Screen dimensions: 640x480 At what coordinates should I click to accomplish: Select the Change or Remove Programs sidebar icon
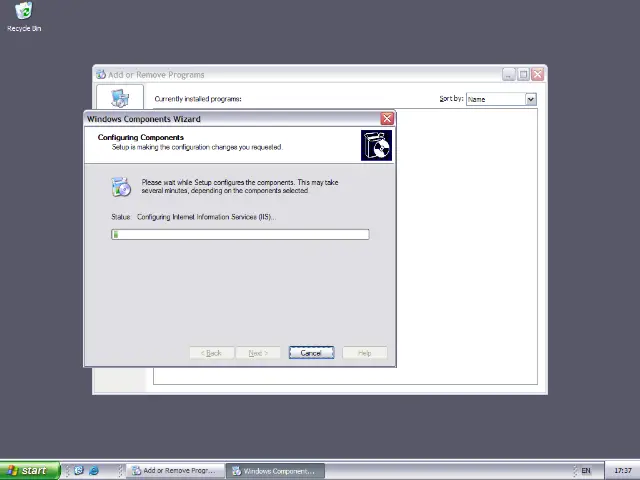coord(120,98)
